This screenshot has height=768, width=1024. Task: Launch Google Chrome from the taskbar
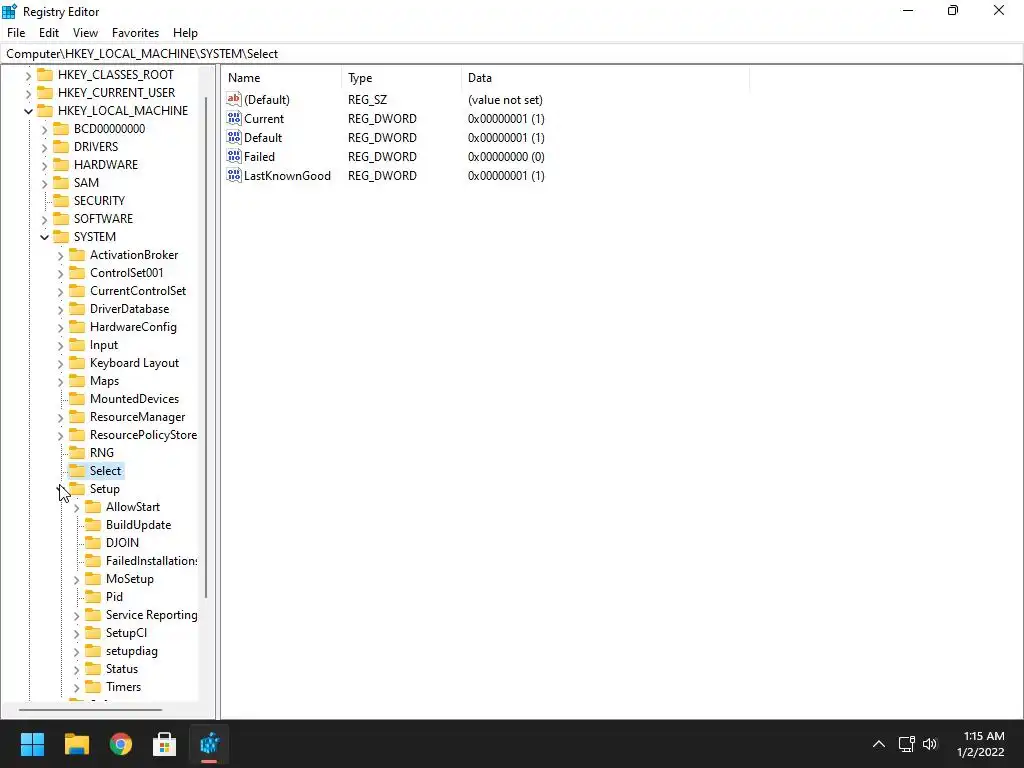[121, 744]
